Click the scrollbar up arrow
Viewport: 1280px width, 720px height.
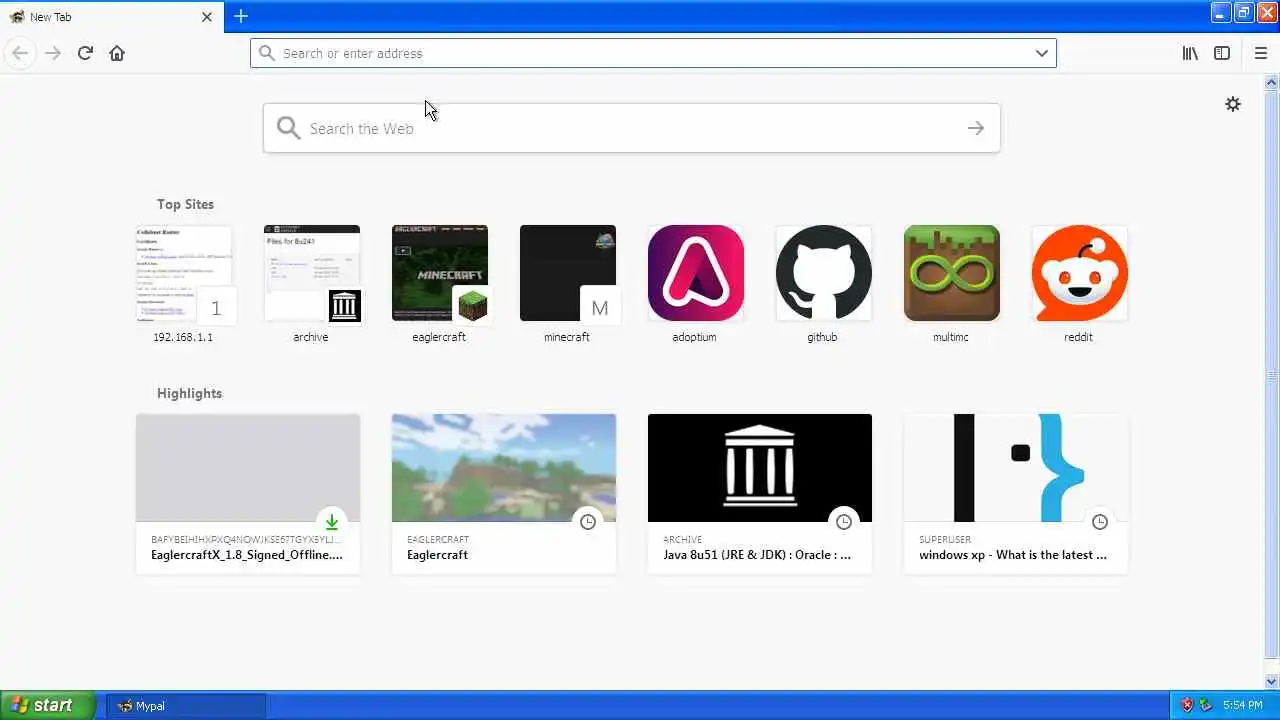[x=1272, y=83]
